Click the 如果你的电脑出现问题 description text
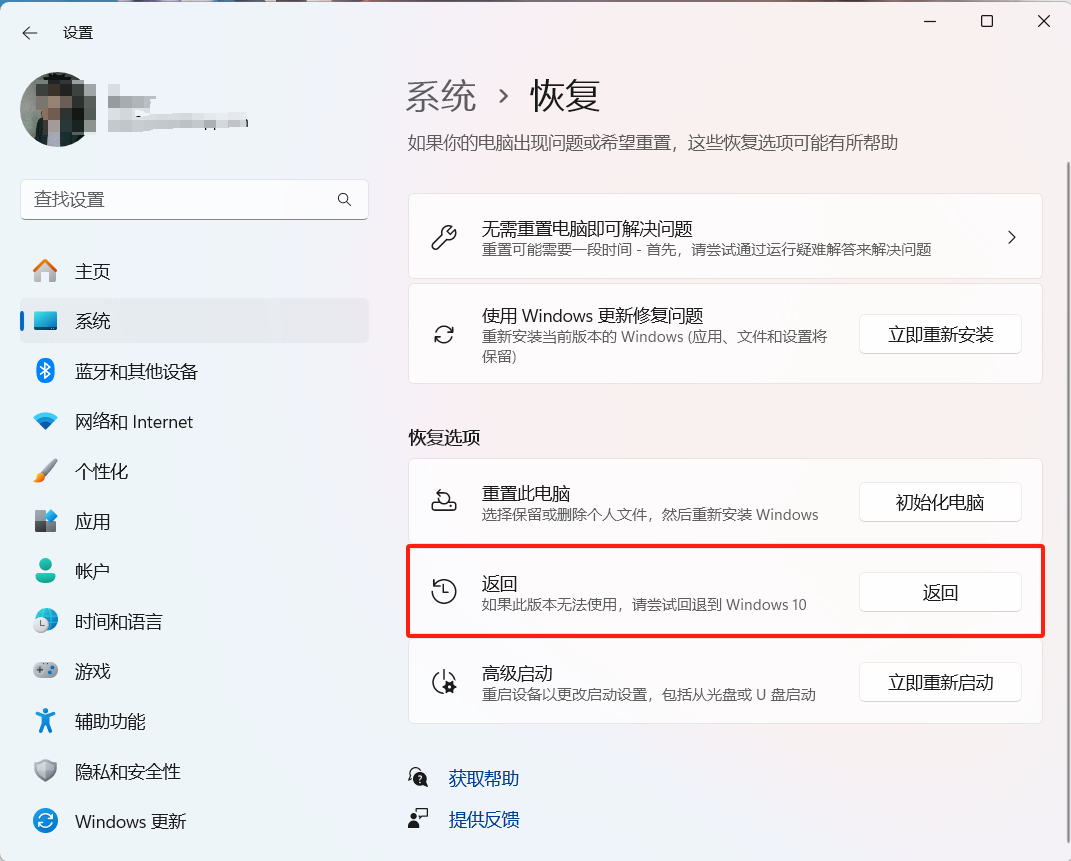This screenshot has height=861, width=1071. [x=652, y=143]
